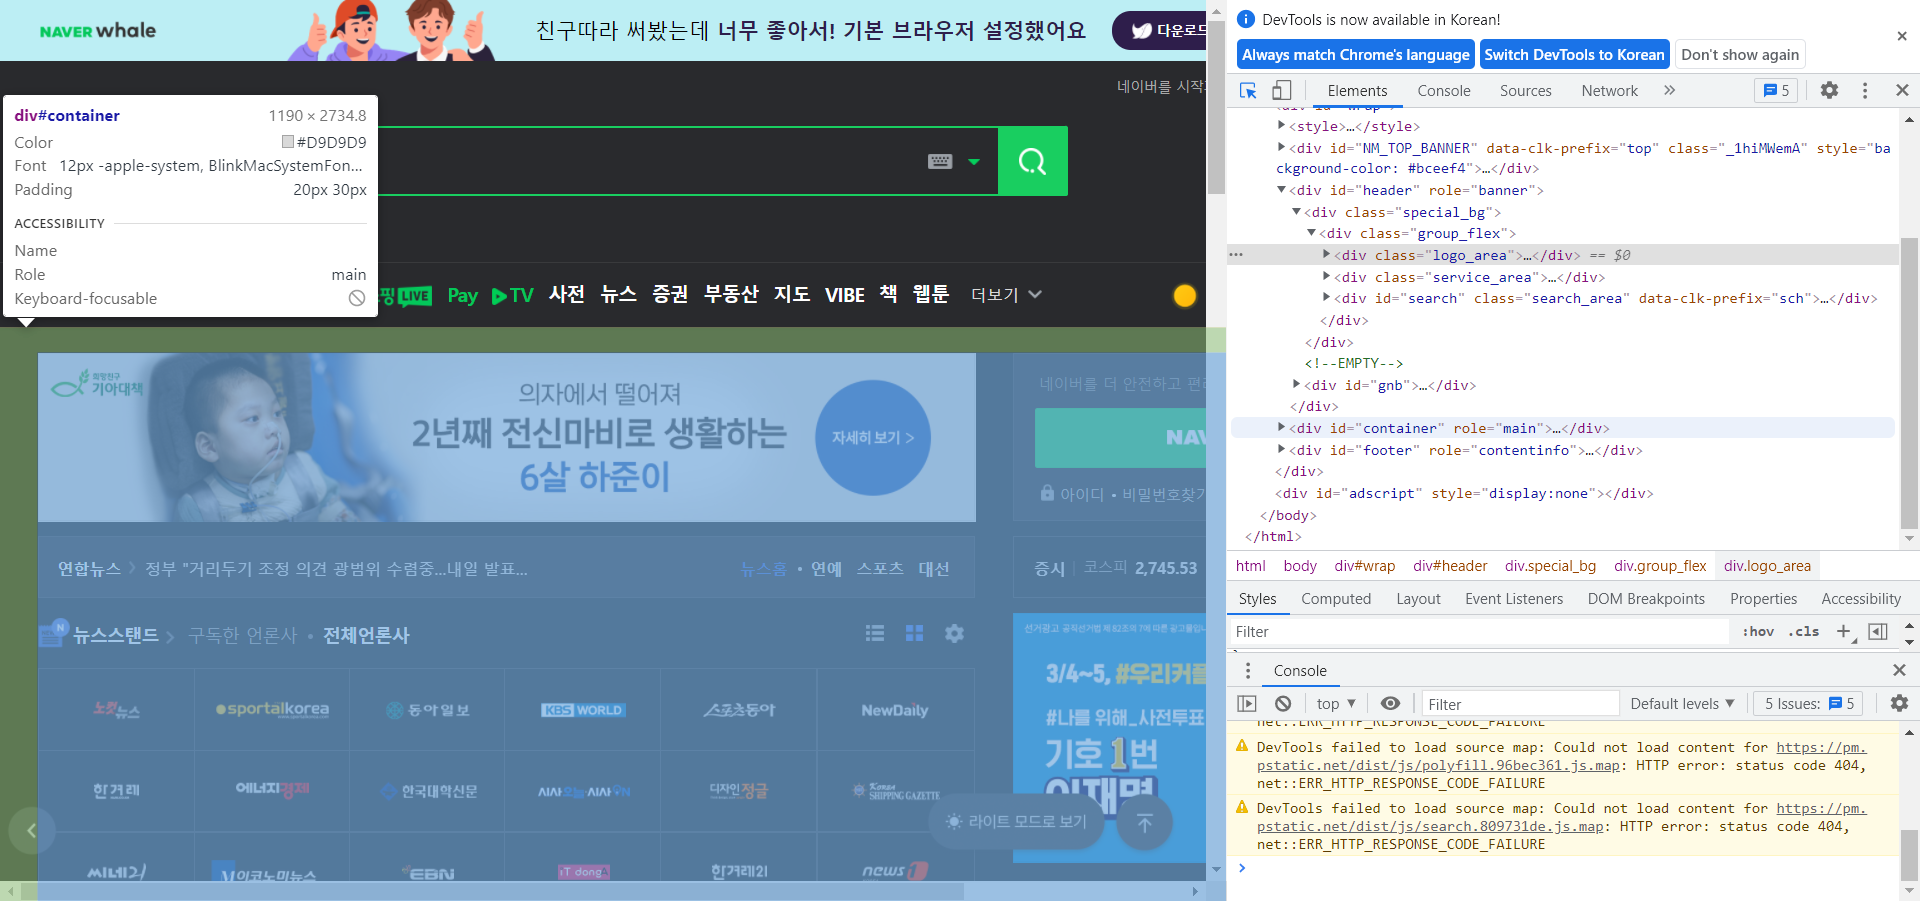Click the scroll-to-top arrow button

click(1145, 822)
